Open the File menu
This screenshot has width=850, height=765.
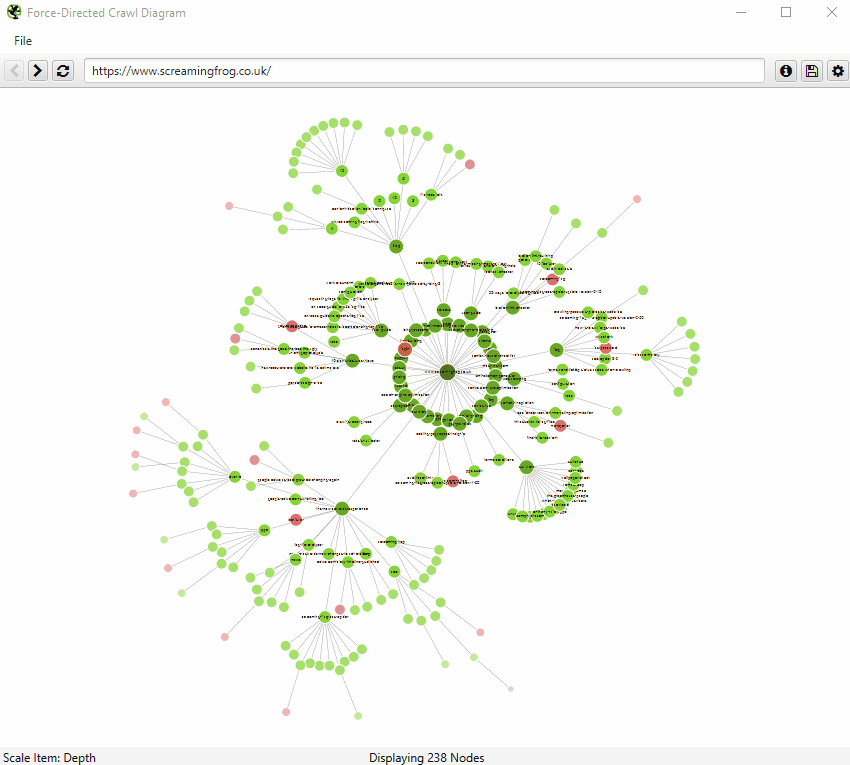(x=22, y=41)
